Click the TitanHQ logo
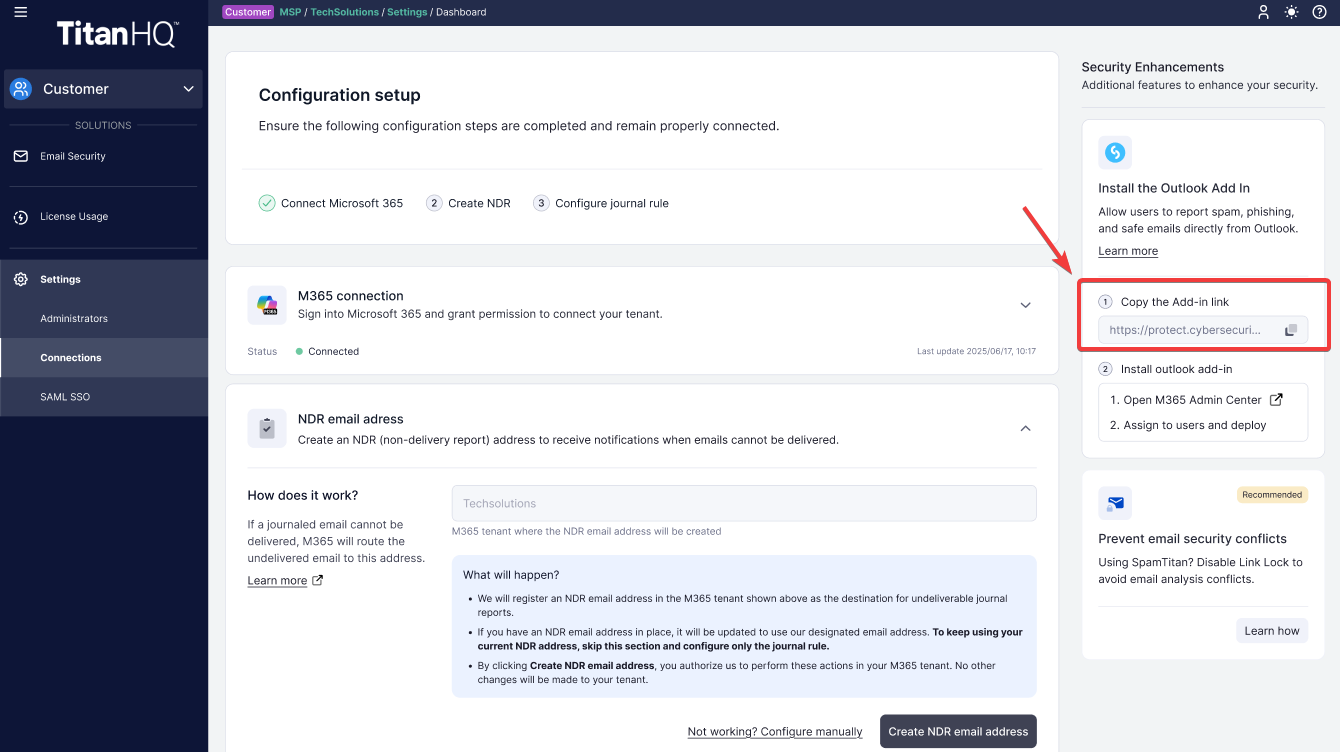 click(x=117, y=34)
